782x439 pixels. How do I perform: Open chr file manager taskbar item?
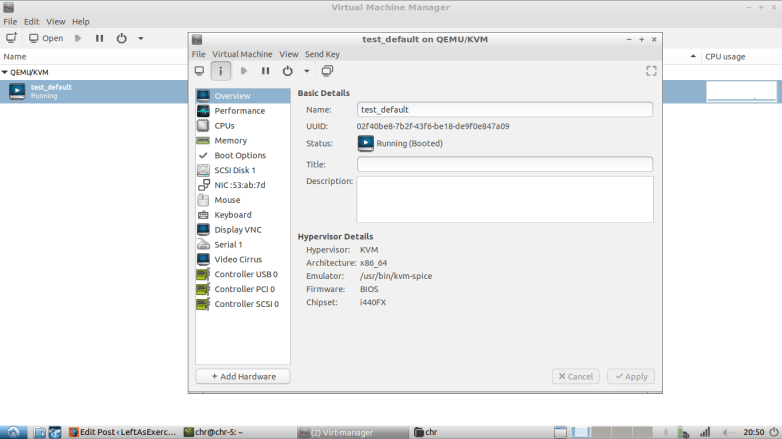(x=426, y=432)
